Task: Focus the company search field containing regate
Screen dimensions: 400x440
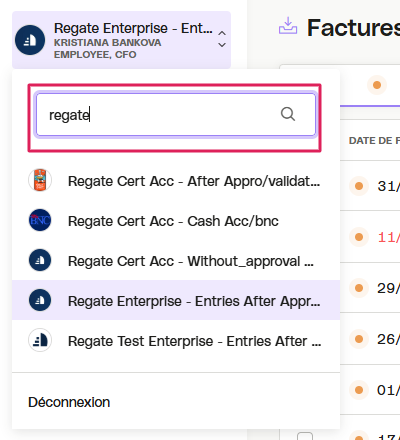Action: tap(176, 115)
